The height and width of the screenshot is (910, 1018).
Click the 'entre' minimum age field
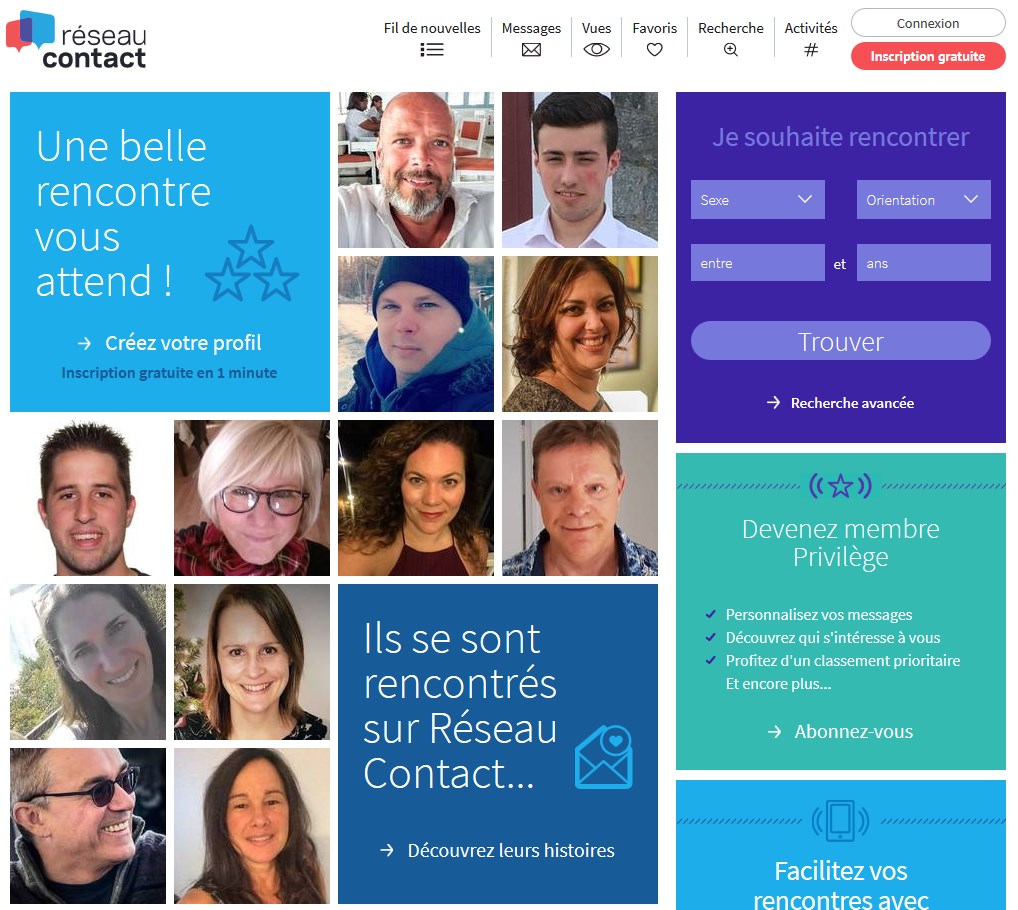point(758,263)
